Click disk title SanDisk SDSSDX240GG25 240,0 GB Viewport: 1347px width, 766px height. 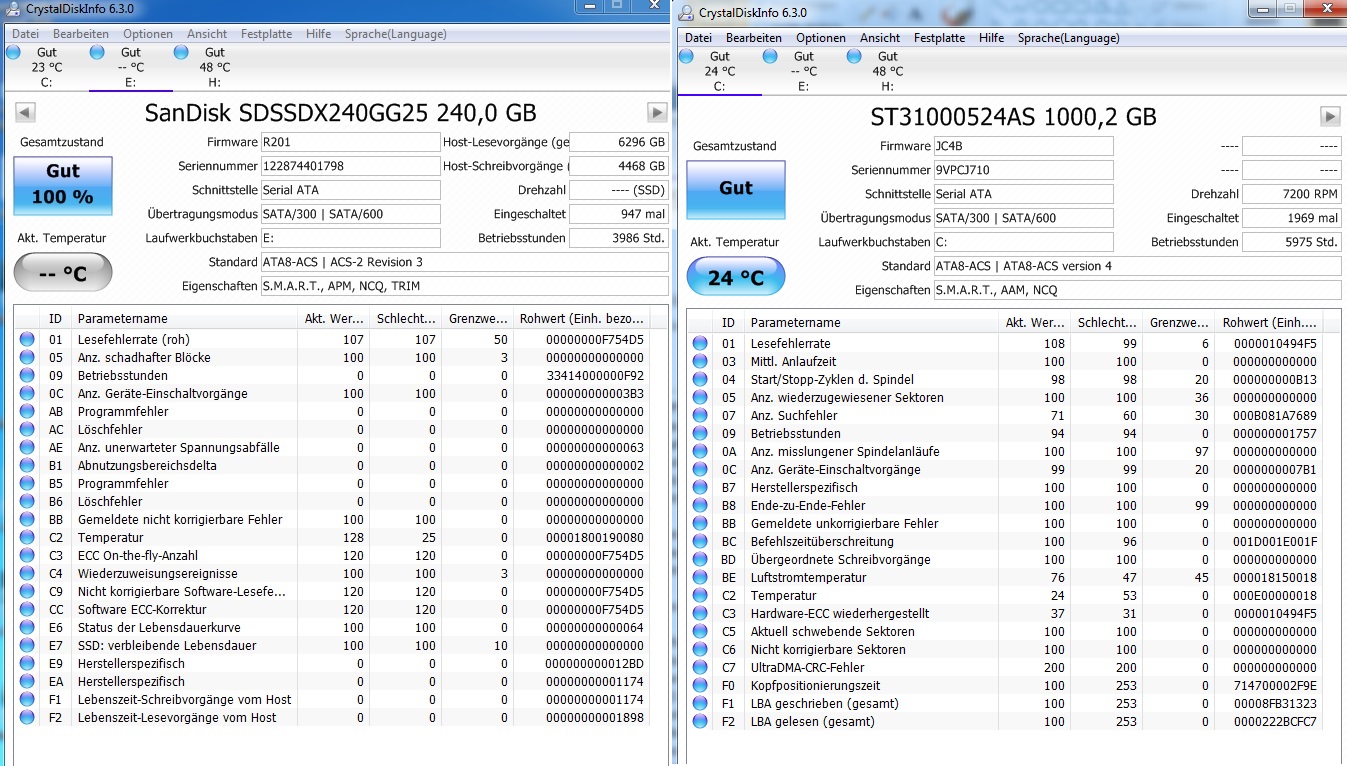coord(340,112)
